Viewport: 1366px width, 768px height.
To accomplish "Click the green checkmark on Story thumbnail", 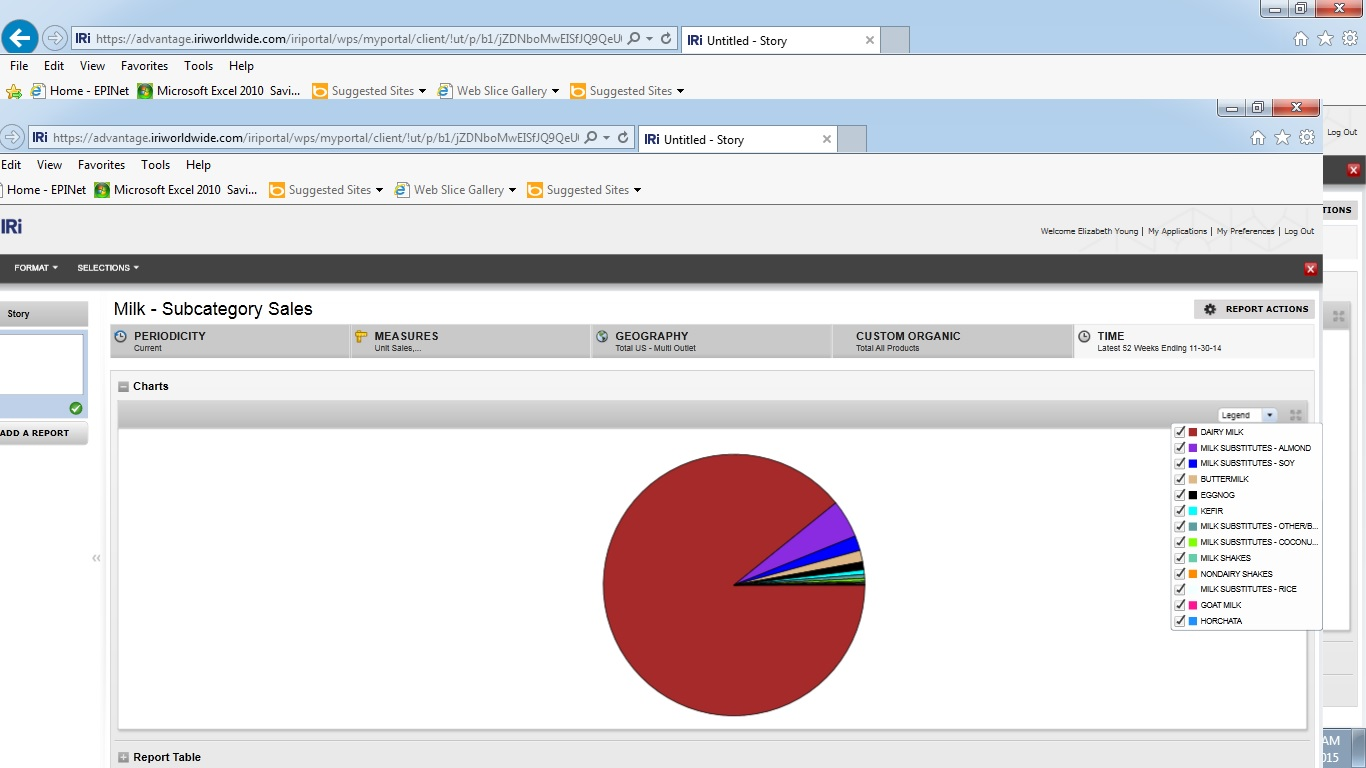I will coord(76,408).
